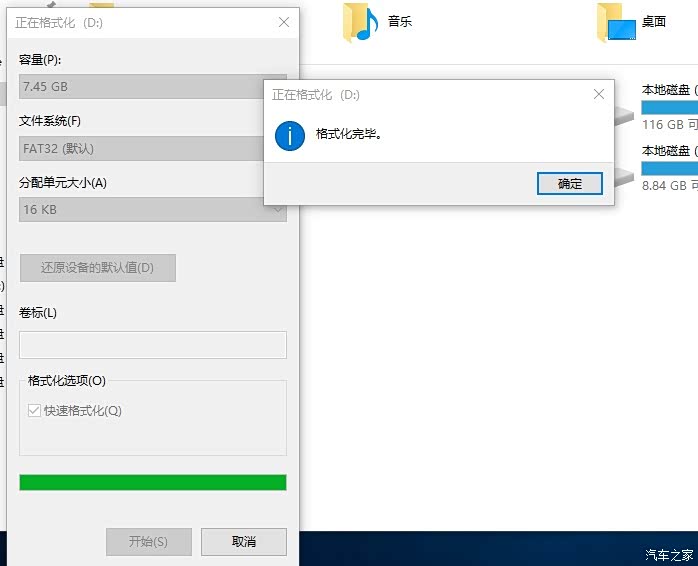Click the message dialog title 正在格式化 (D:)
The image size is (698, 566).
(x=316, y=95)
